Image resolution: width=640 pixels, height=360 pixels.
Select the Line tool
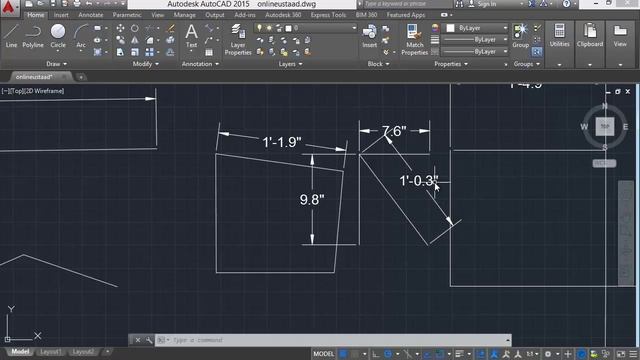[x=11, y=36]
